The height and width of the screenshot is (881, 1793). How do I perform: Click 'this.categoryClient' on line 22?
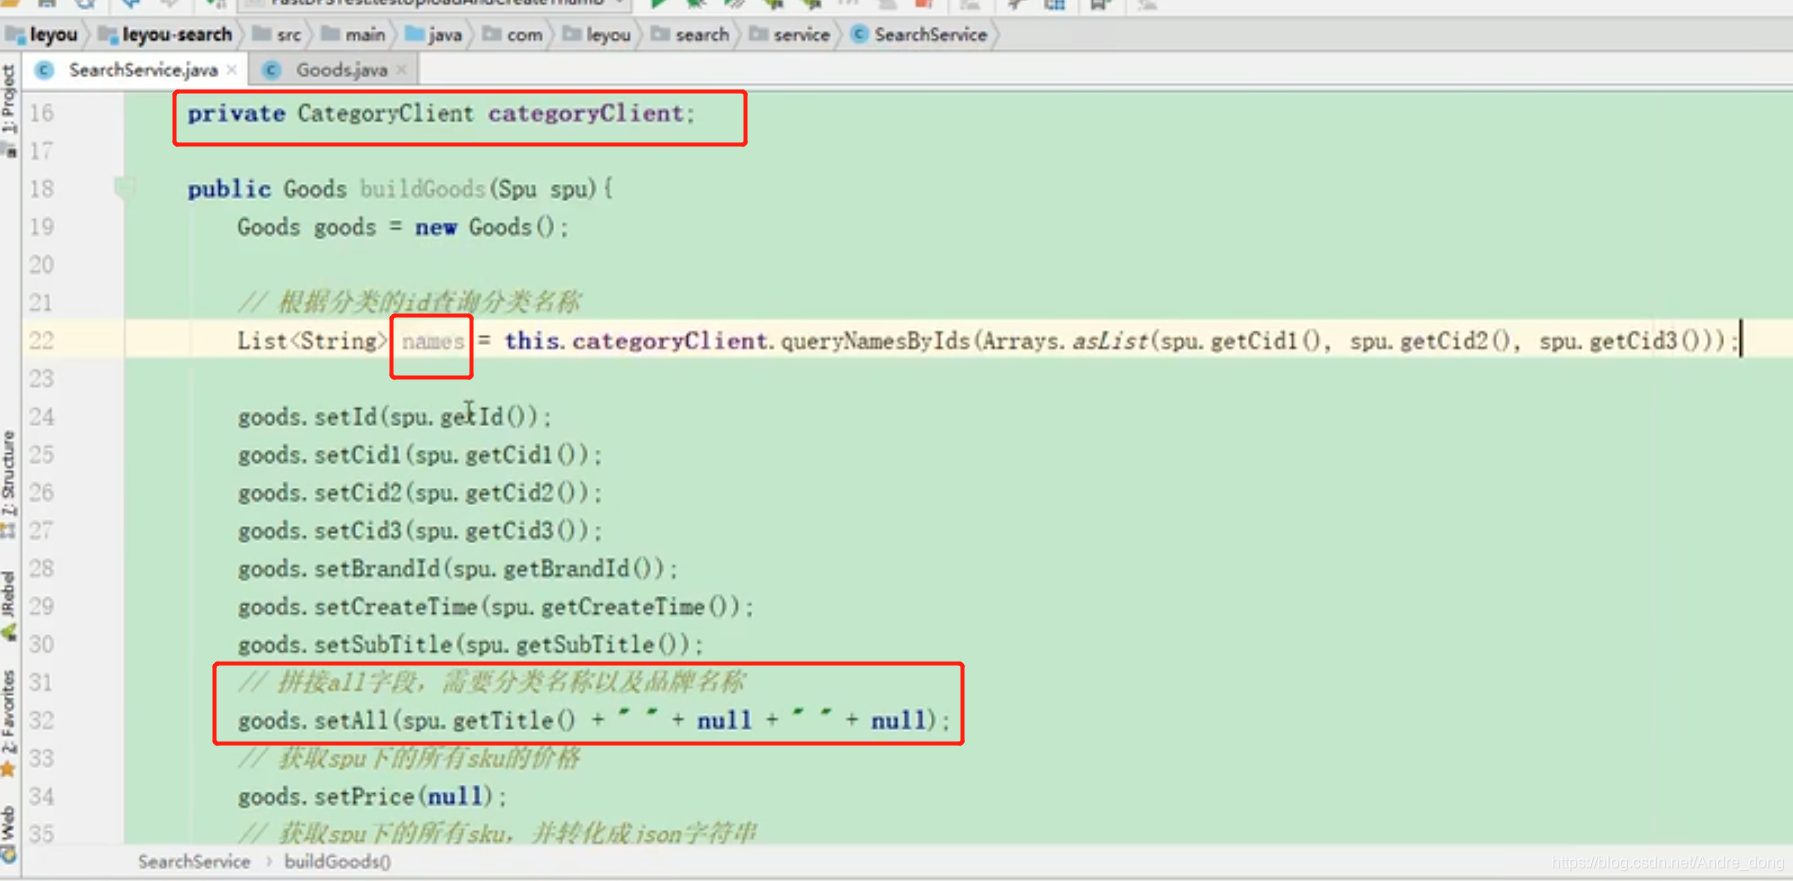(636, 341)
